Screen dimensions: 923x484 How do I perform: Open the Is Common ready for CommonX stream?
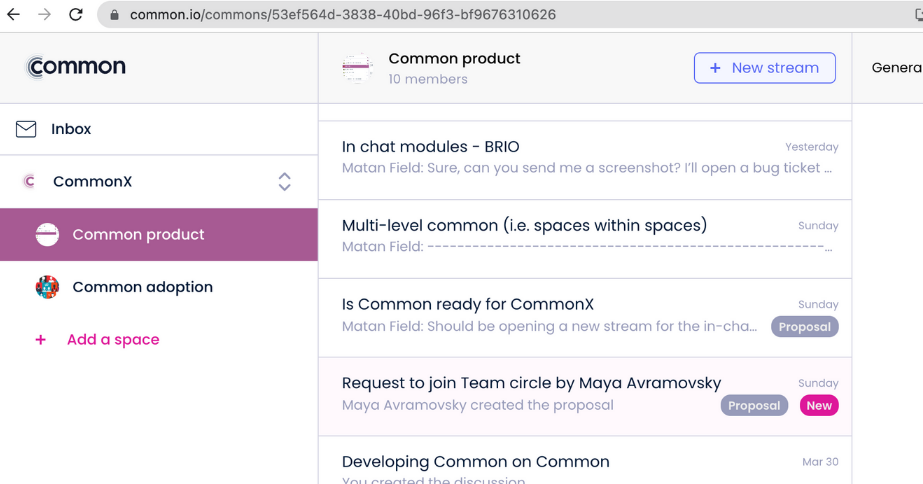coord(585,318)
